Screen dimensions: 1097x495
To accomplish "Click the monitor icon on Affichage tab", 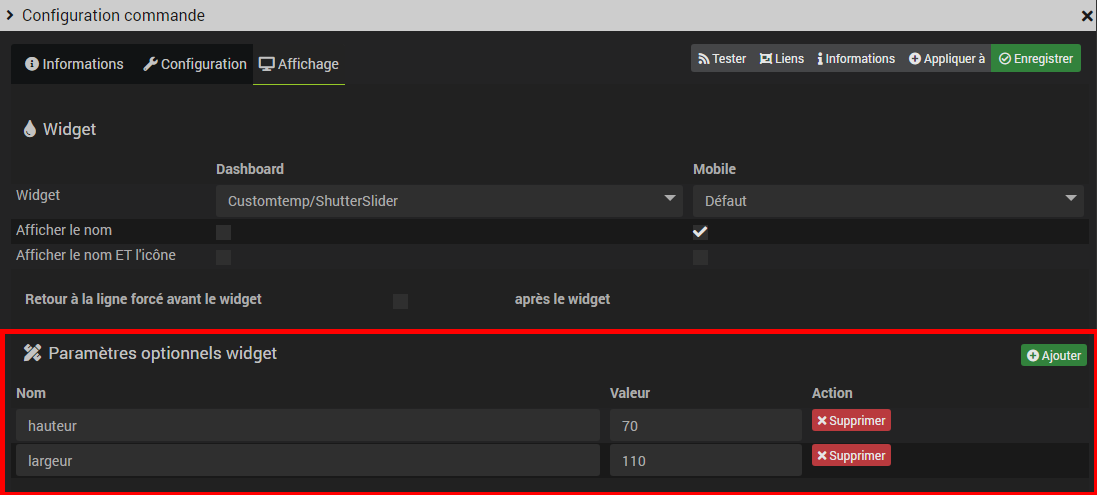I will click(x=266, y=64).
